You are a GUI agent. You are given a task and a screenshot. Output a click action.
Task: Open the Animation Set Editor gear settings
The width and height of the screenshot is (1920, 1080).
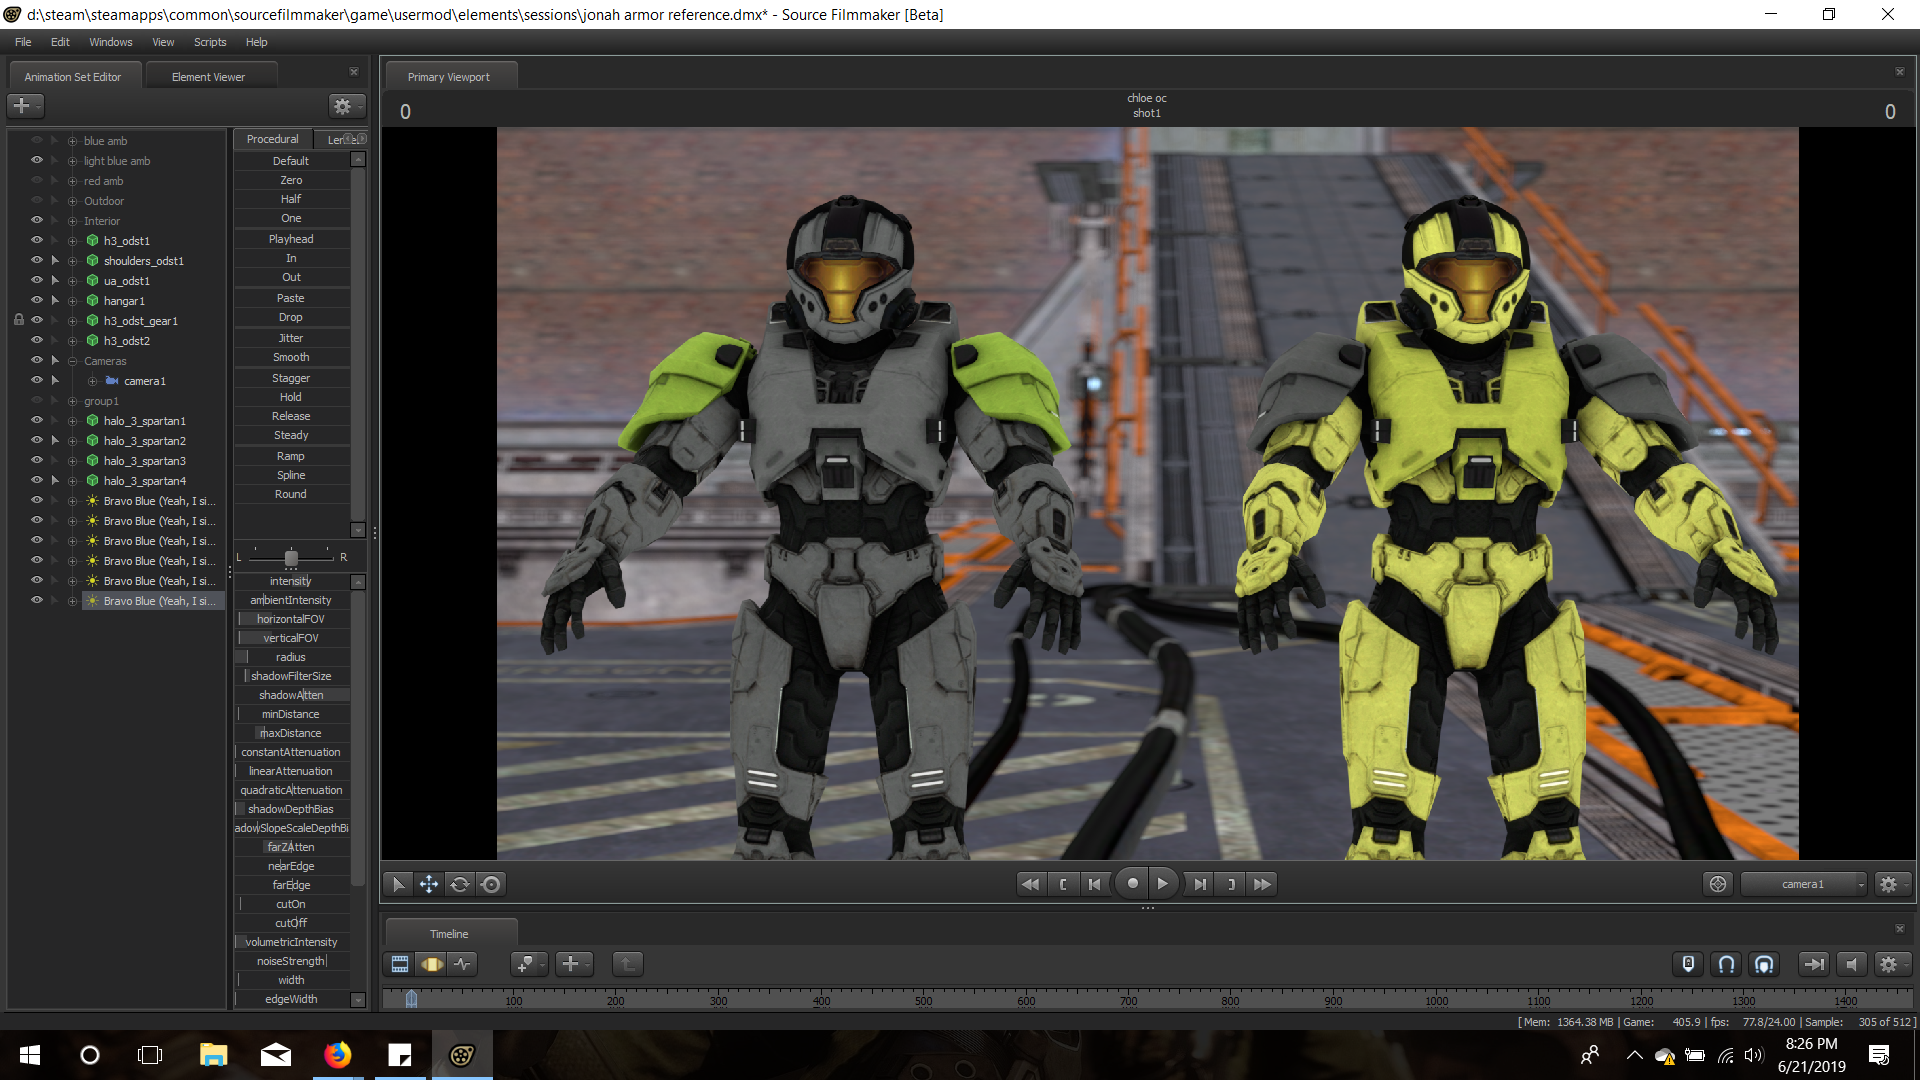(x=346, y=105)
